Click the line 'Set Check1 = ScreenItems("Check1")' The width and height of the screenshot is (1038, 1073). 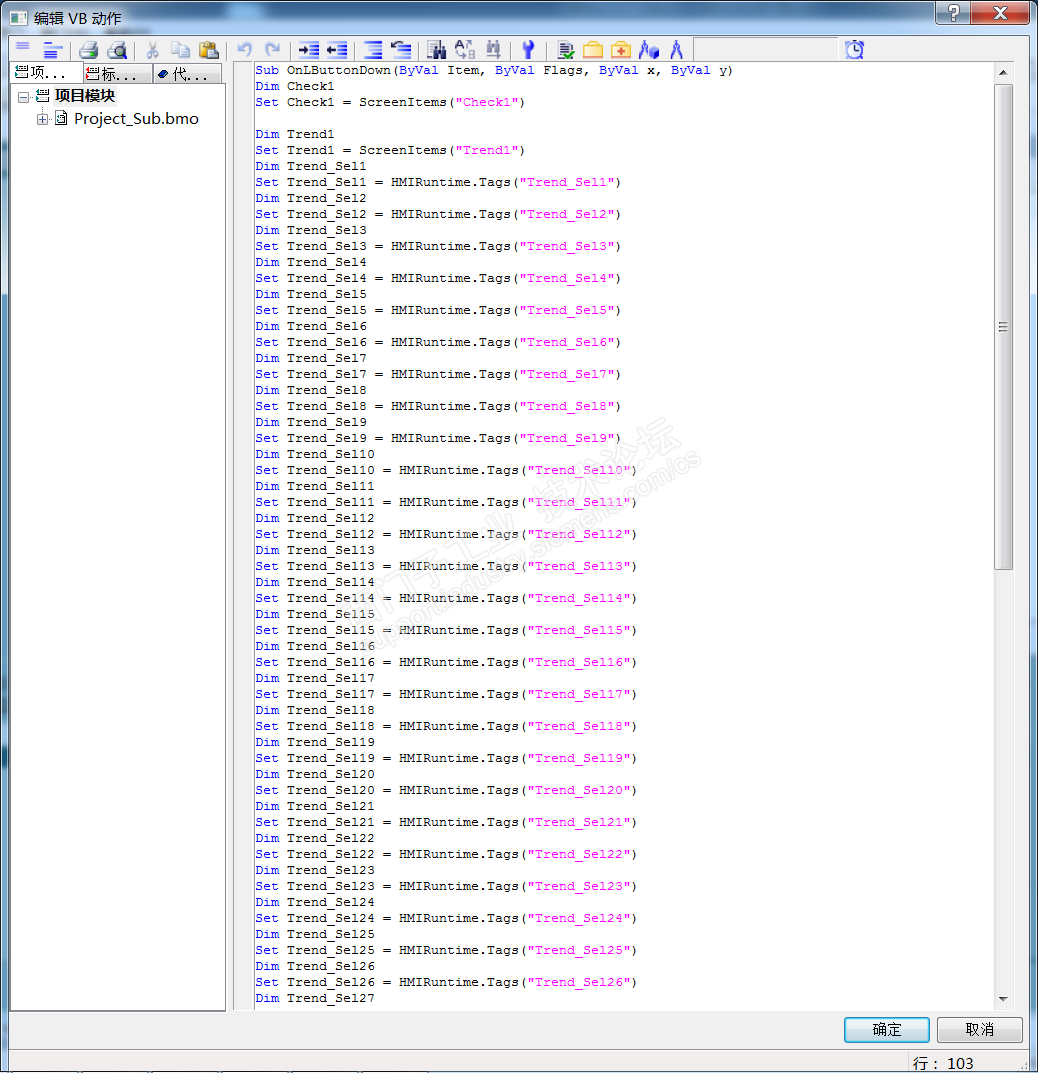click(x=390, y=102)
